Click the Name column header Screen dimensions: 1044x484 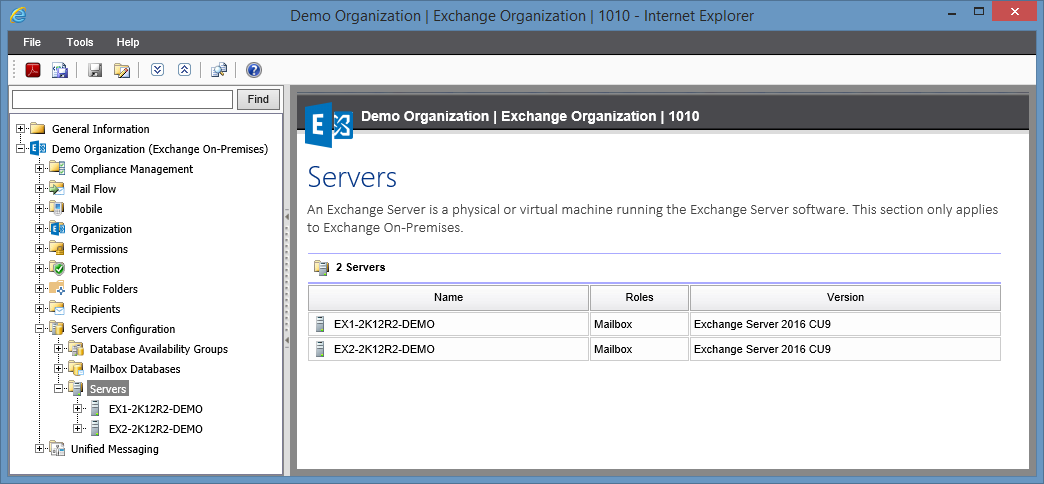click(448, 298)
